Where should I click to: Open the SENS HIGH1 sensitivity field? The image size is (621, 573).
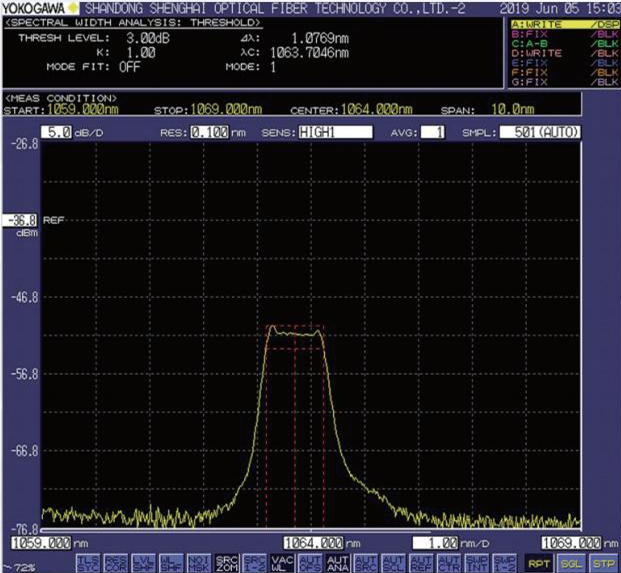[335, 132]
